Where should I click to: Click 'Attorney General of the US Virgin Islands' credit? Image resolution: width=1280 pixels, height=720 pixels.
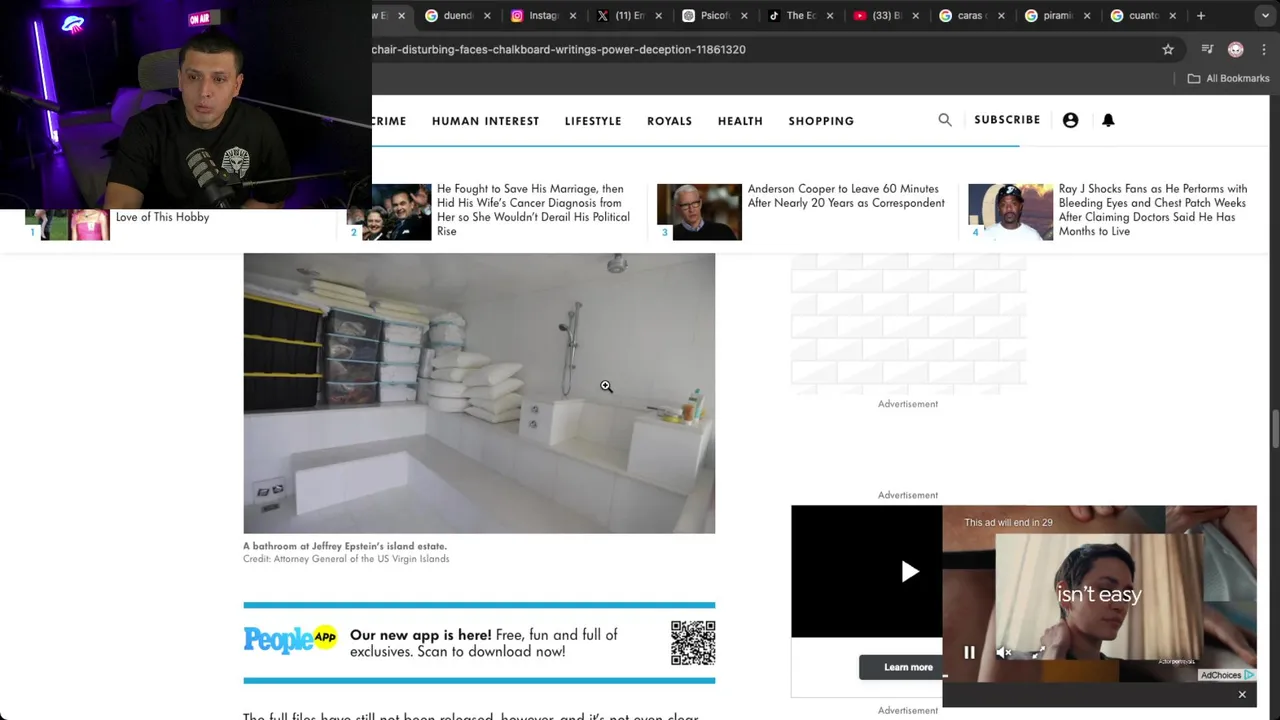pyautogui.click(x=361, y=559)
